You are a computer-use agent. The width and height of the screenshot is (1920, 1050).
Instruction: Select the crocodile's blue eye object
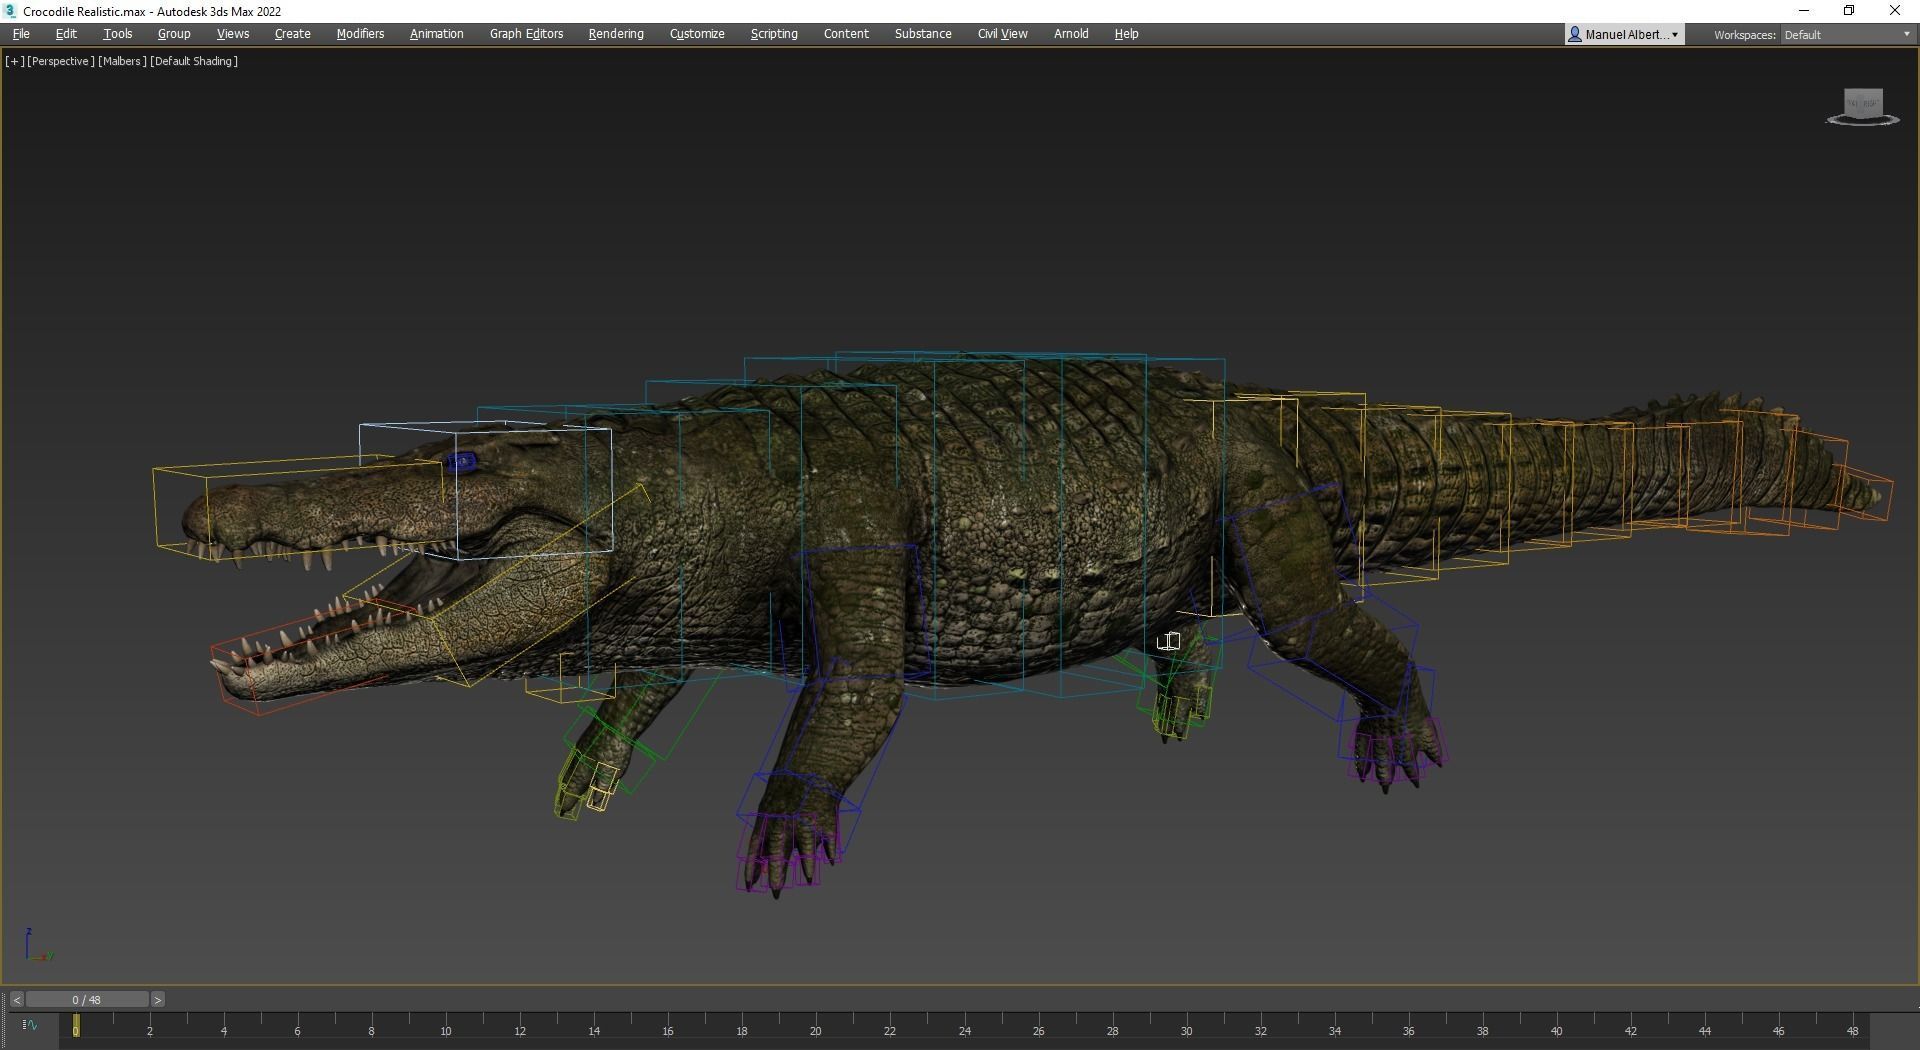click(x=462, y=461)
